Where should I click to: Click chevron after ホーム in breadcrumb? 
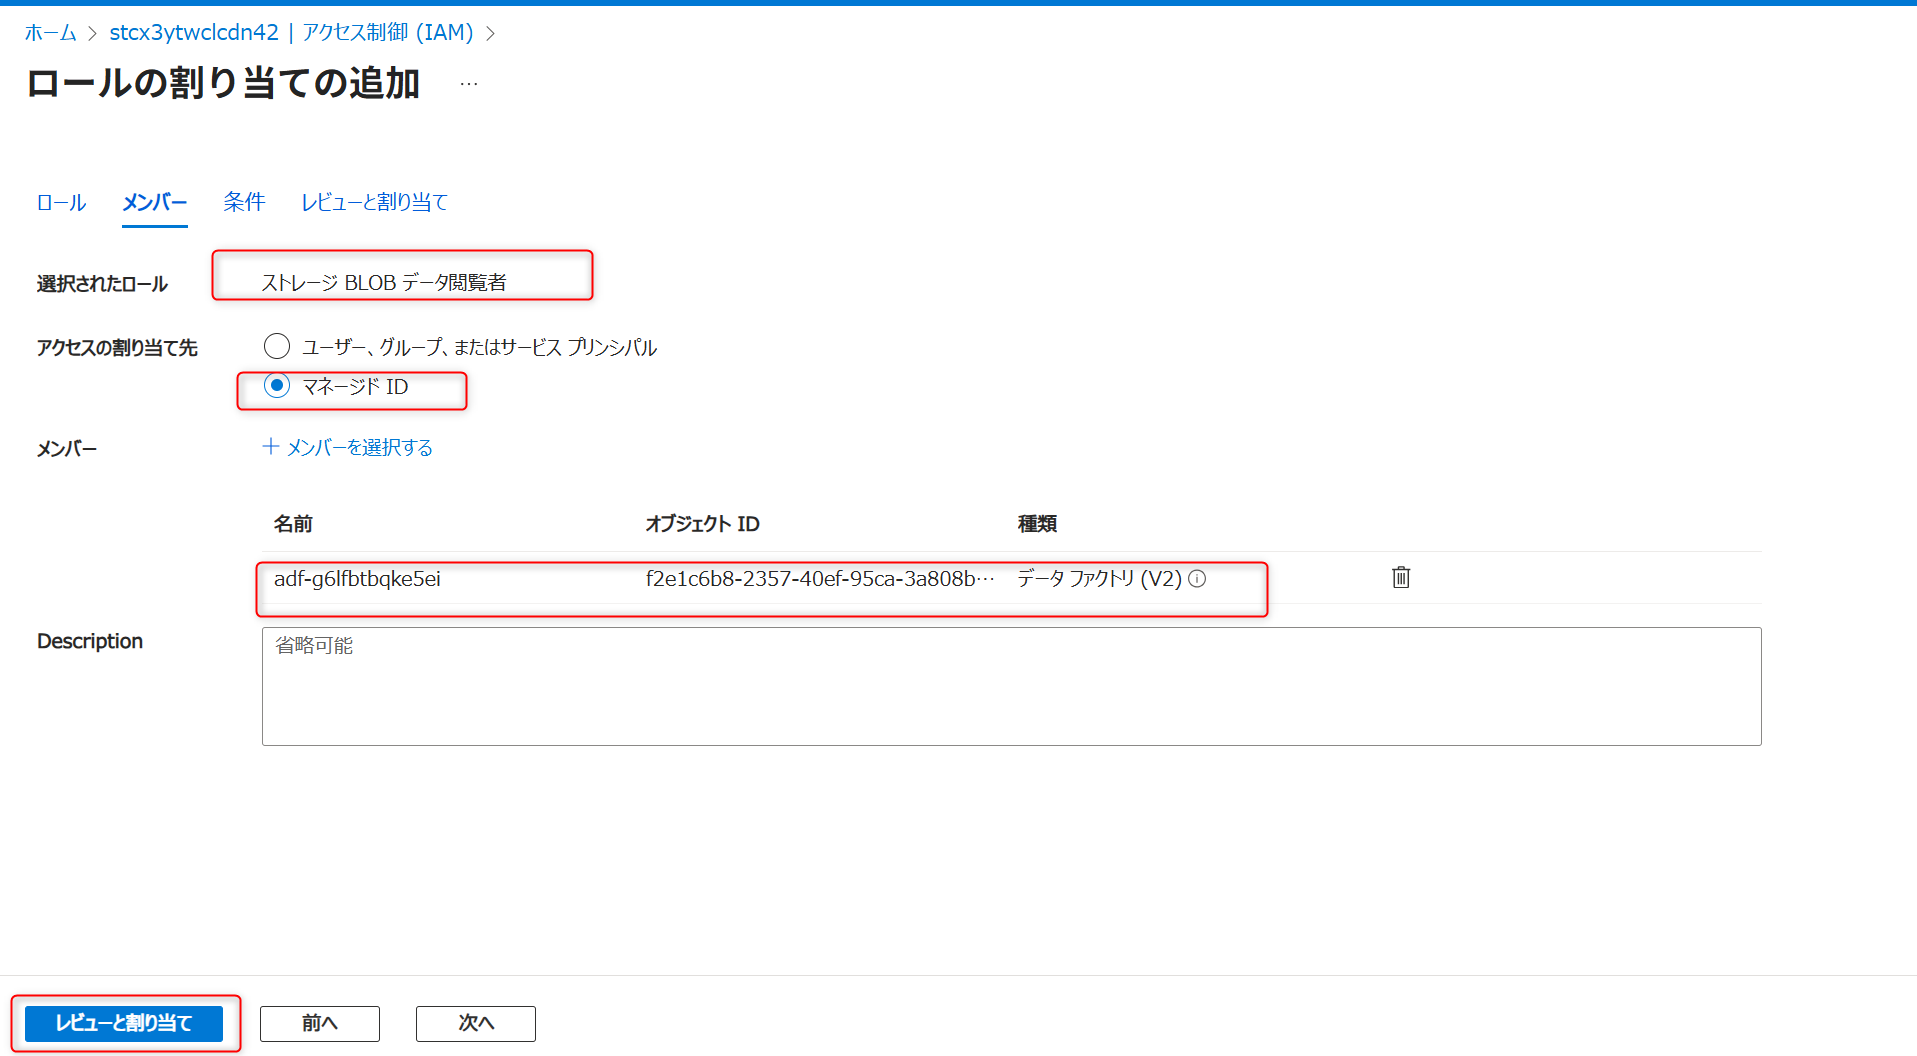click(91, 32)
